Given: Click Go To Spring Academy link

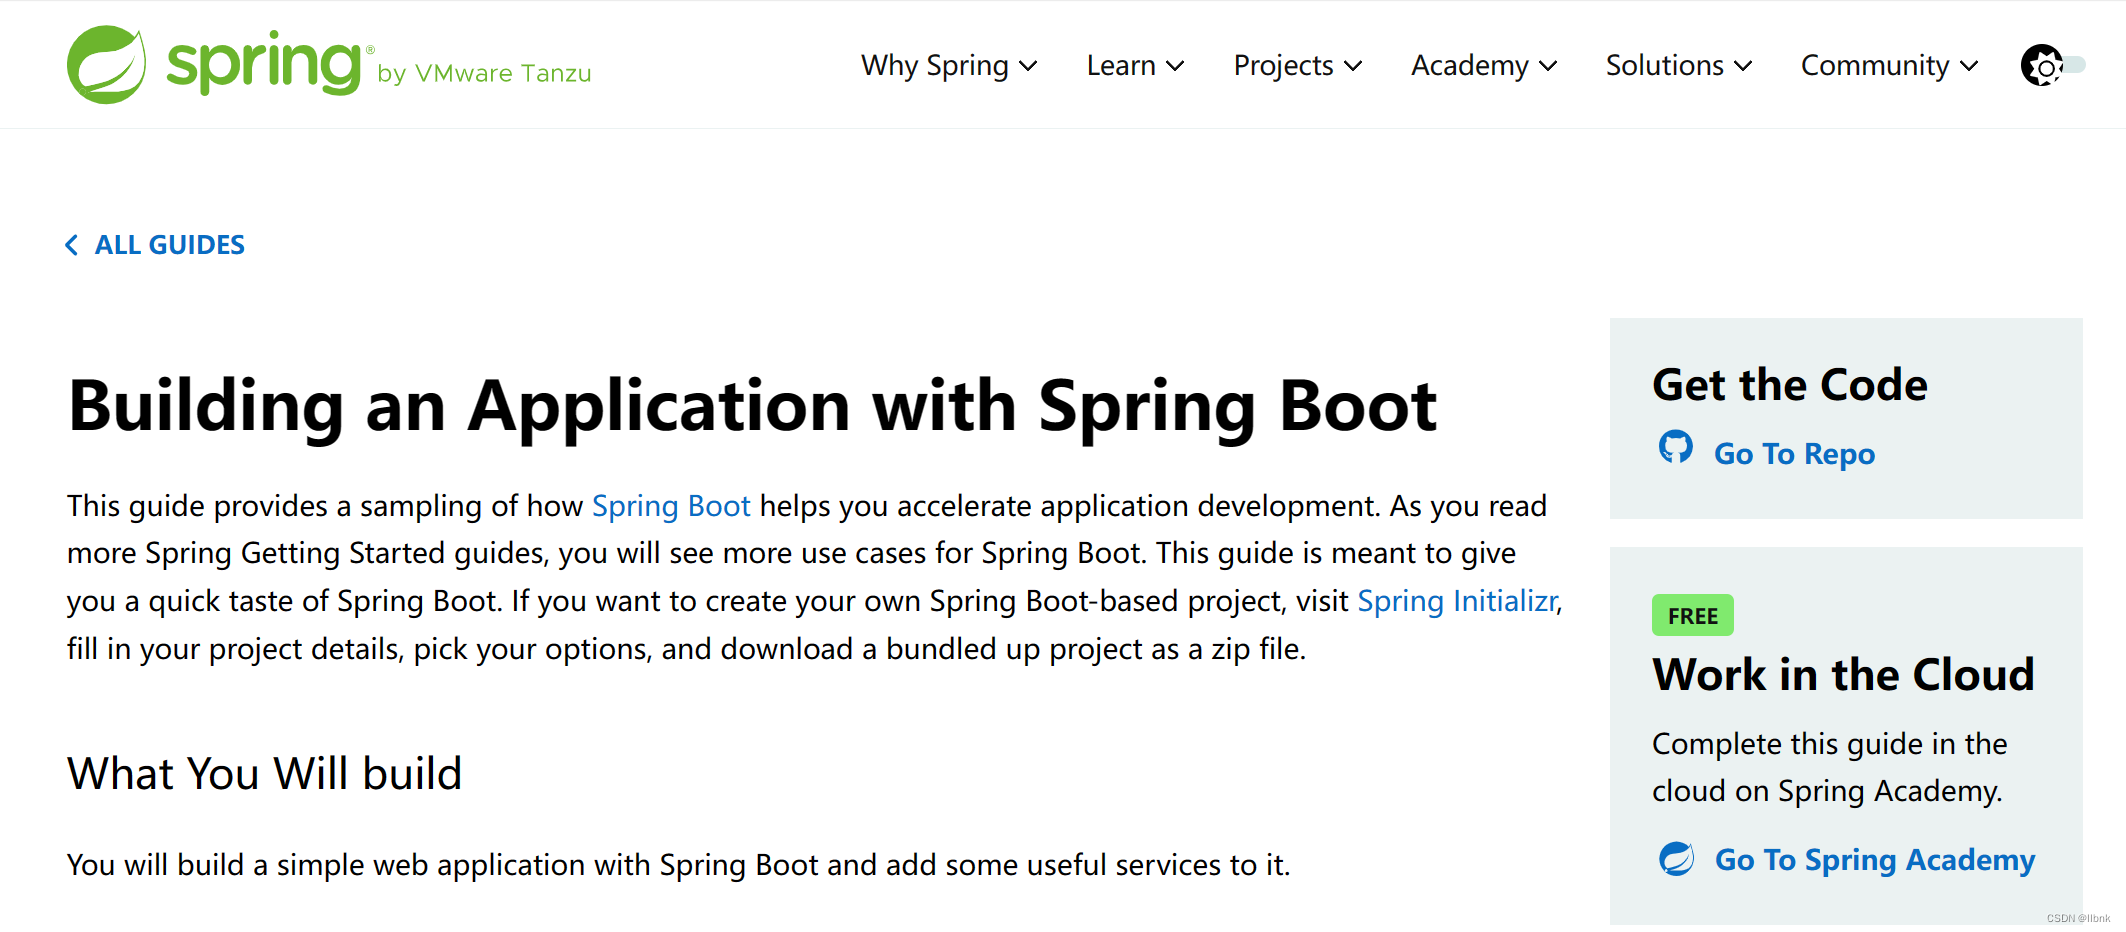Looking at the screenshot, I should 1875,860.
